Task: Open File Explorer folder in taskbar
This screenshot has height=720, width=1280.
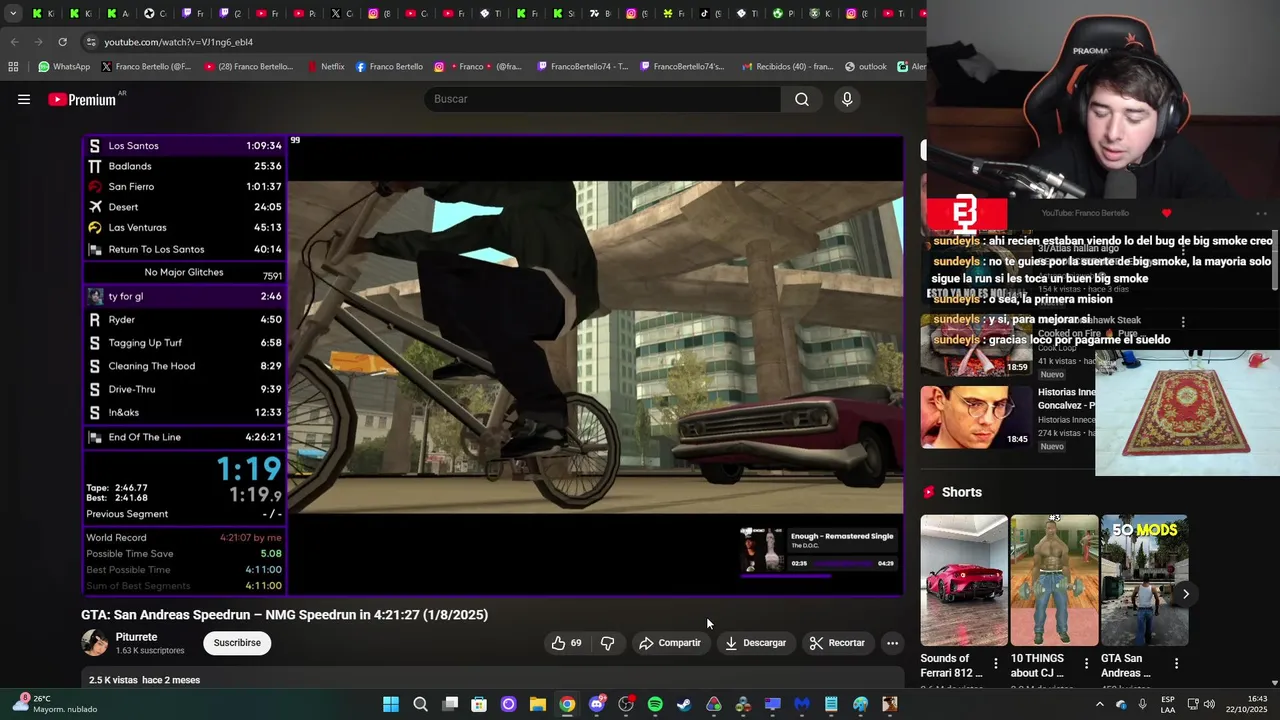Action: pos(538,704)
